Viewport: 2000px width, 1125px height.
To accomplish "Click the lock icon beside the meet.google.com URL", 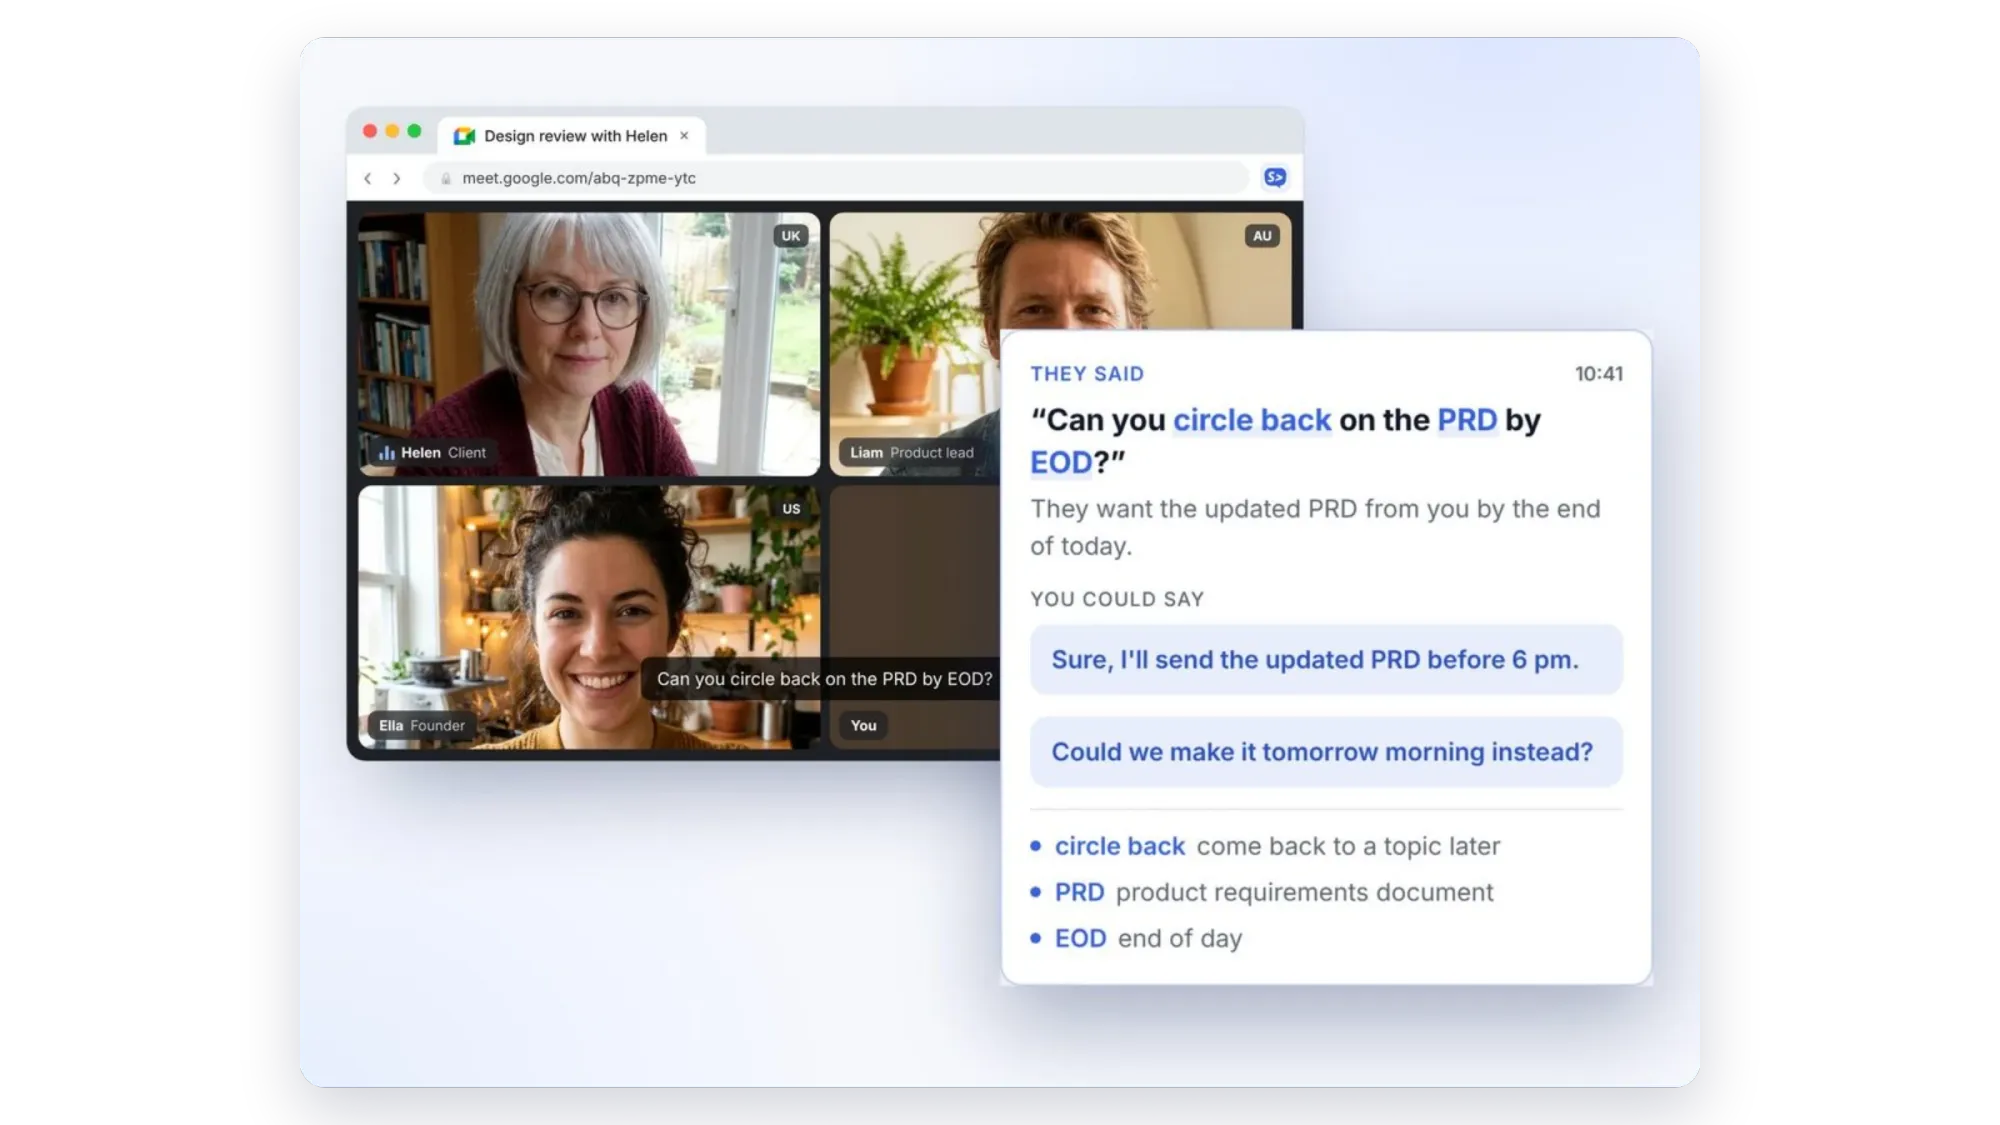I will coord(446,178).
